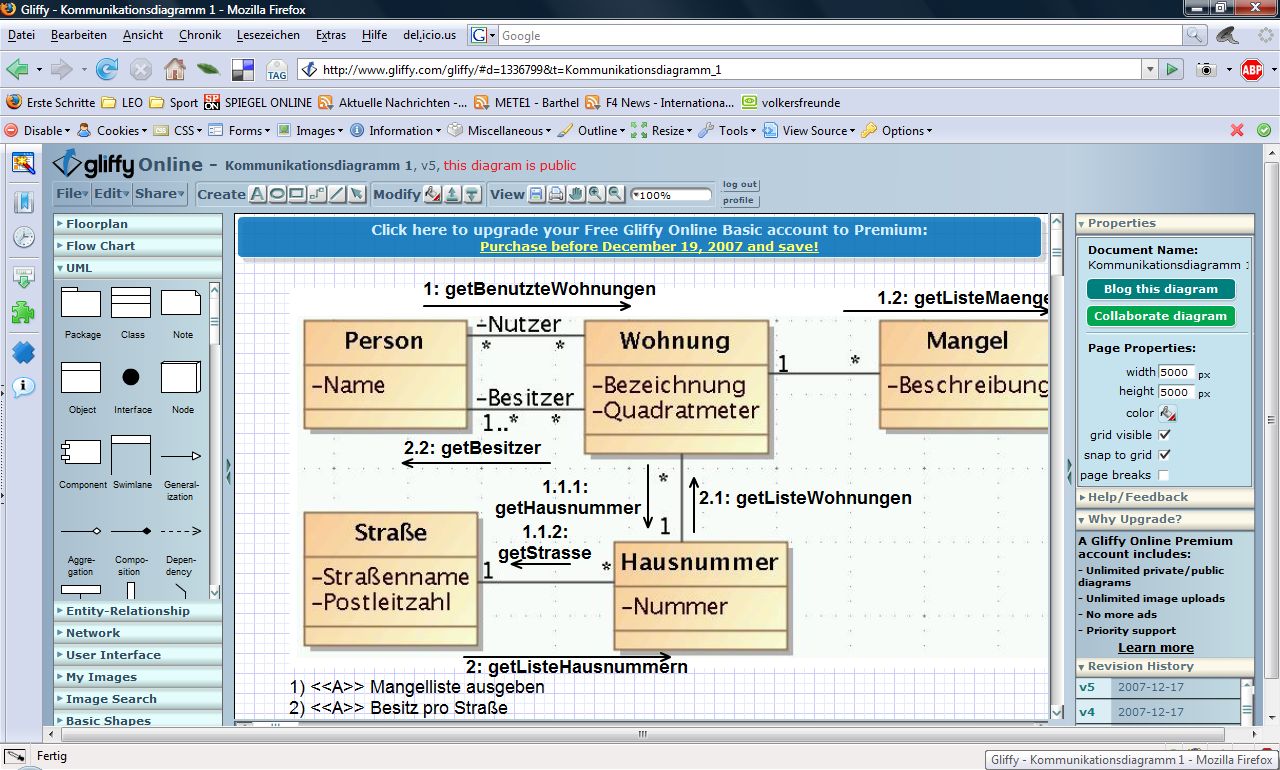Toggle the grid visible checkbox

[1164, 435]
